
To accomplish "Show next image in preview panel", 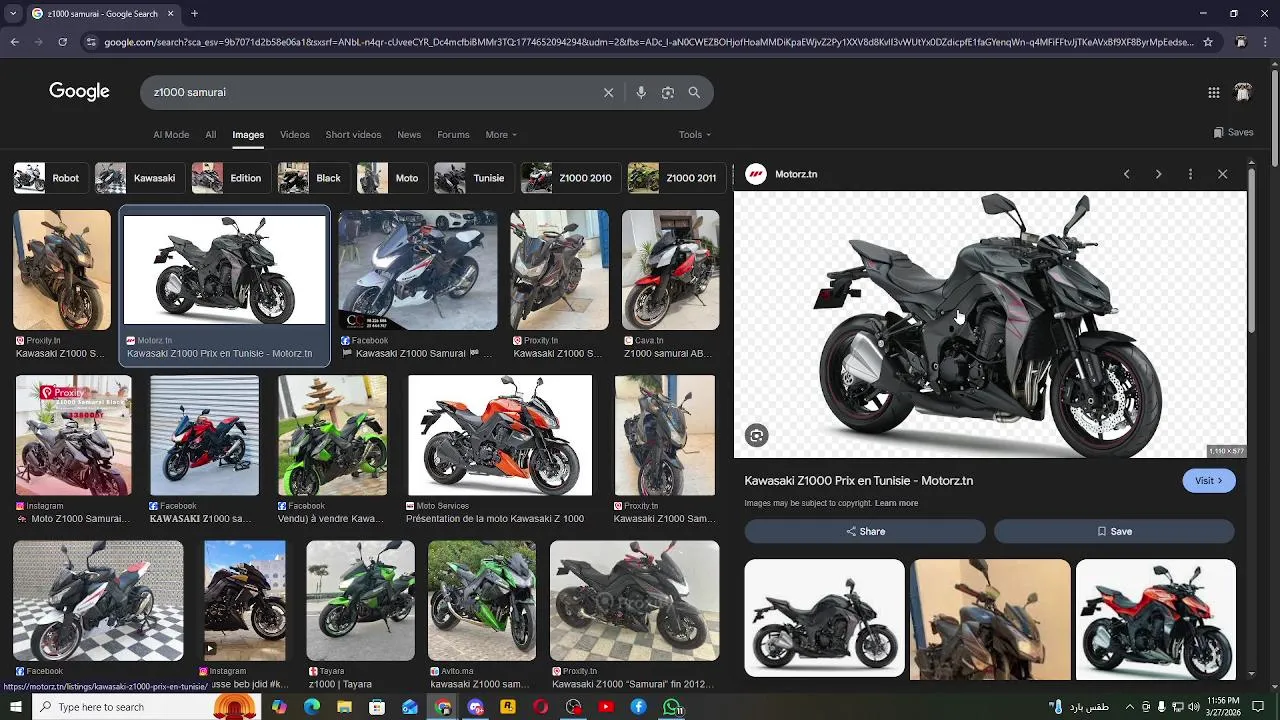I will point(1159,174).
